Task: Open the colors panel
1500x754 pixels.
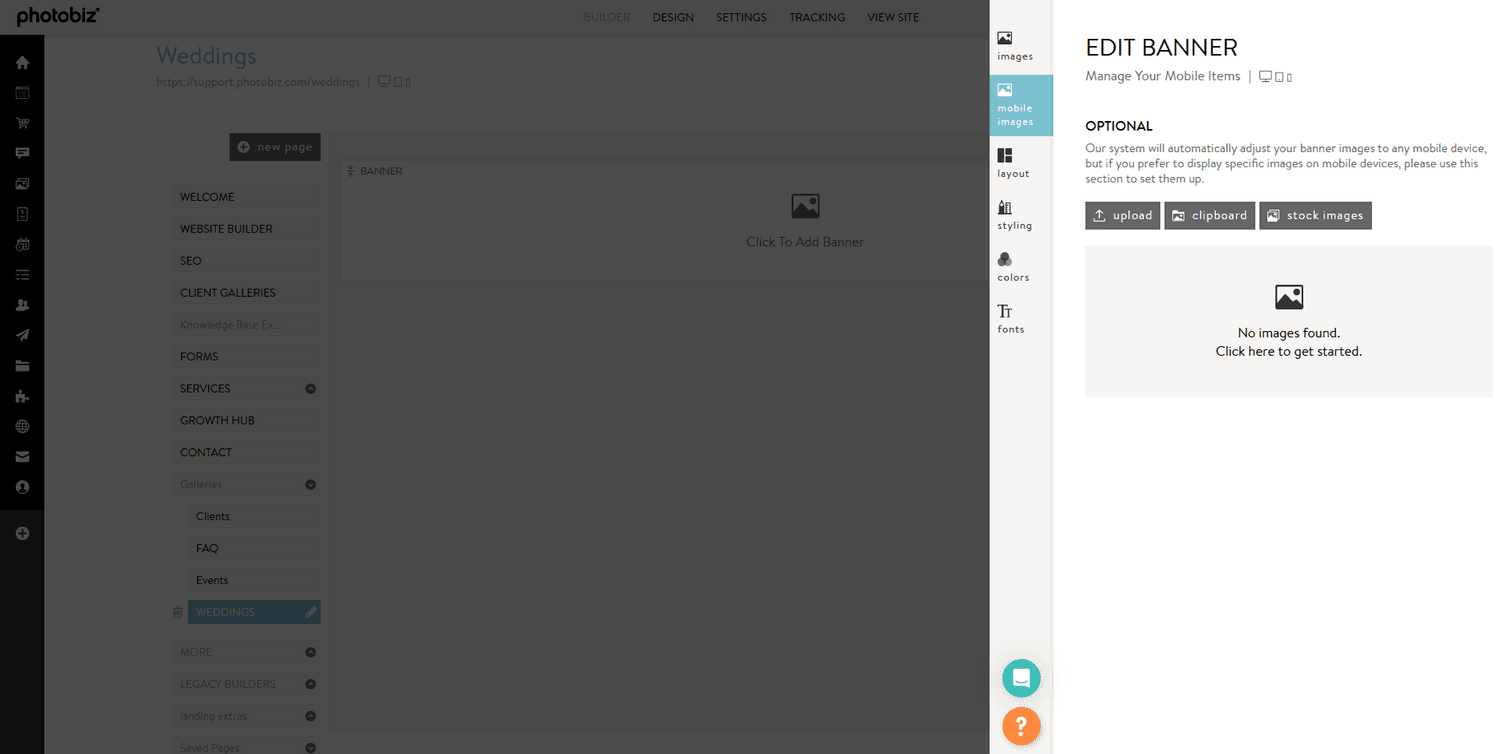Action: point(1012,267)
